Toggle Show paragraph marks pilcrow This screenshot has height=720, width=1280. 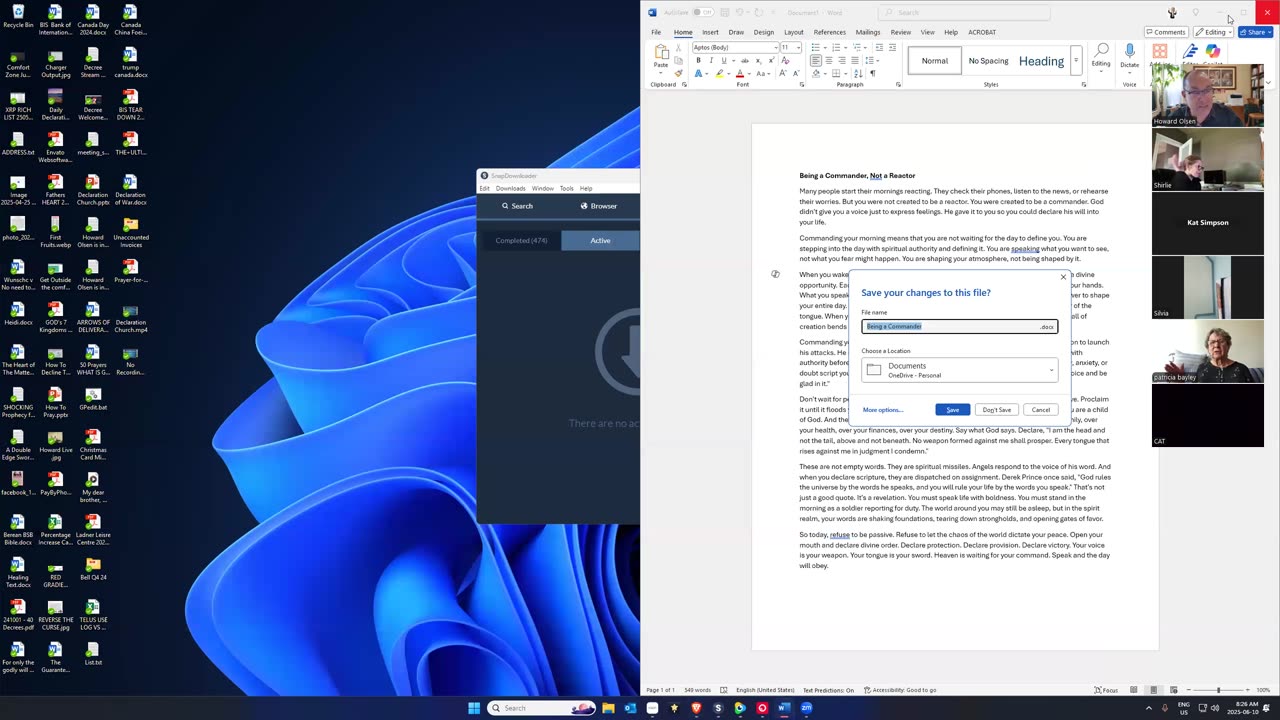point(873,73)
